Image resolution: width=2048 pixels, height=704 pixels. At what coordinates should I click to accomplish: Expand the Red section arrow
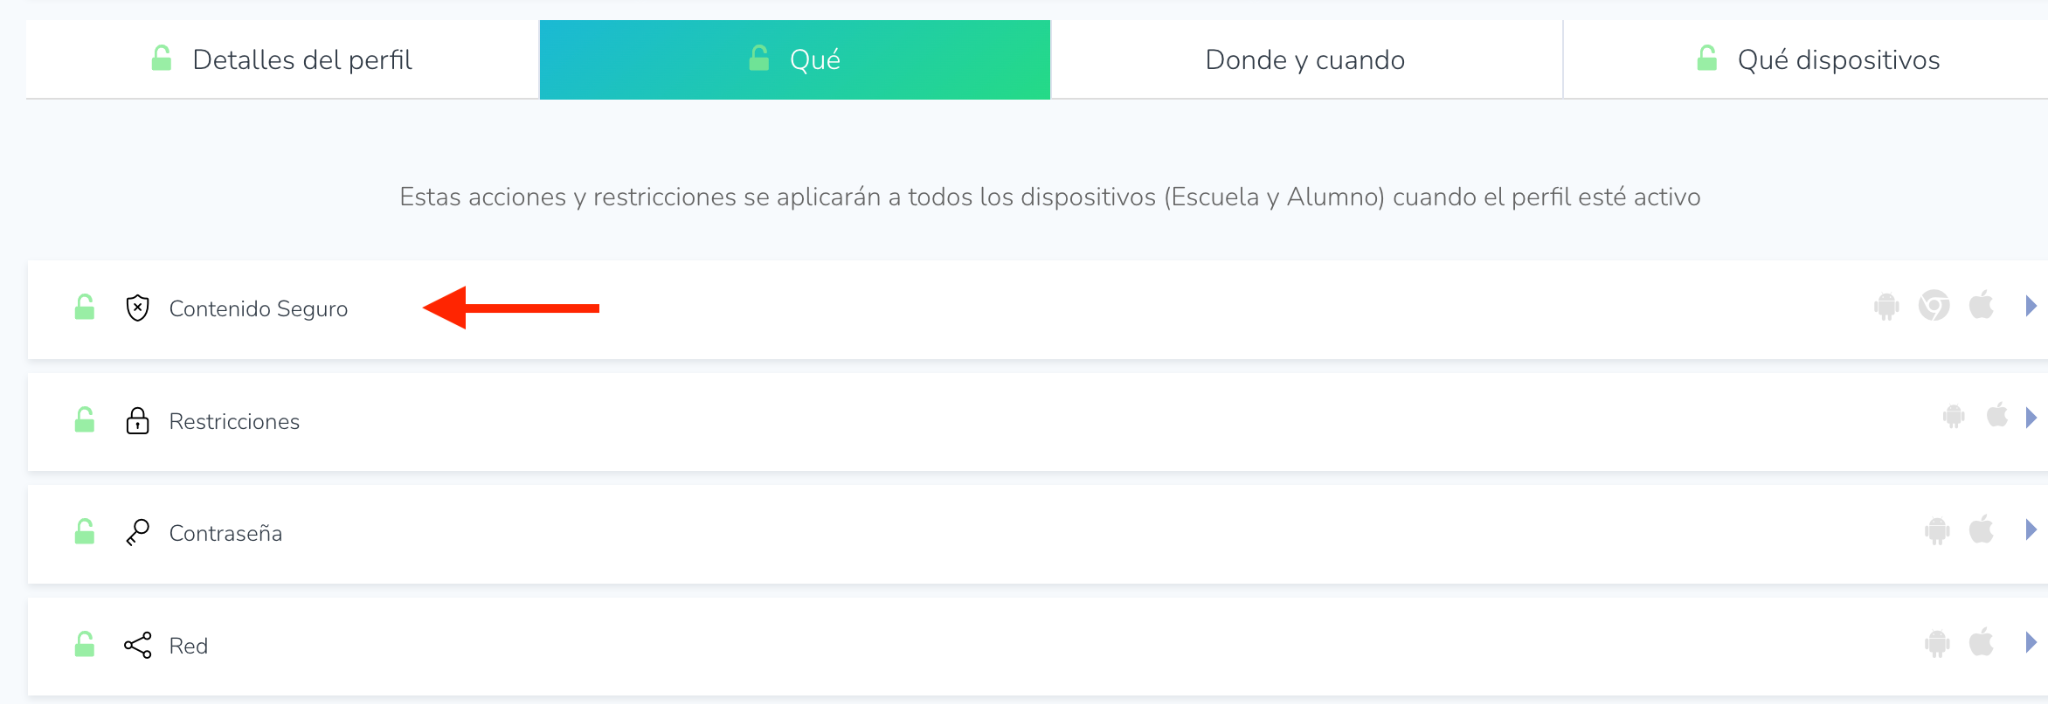tap(2030, 643)
